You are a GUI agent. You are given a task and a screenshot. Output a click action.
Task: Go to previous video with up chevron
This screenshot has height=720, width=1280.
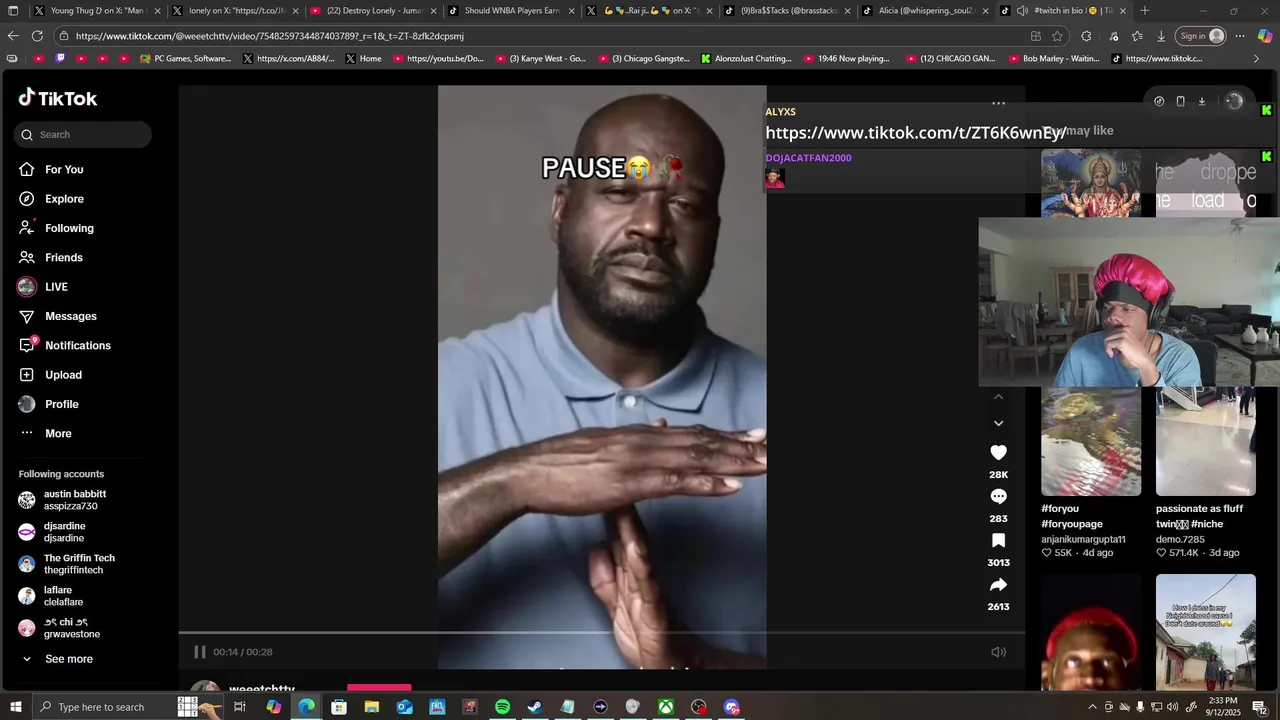(998, 397)
